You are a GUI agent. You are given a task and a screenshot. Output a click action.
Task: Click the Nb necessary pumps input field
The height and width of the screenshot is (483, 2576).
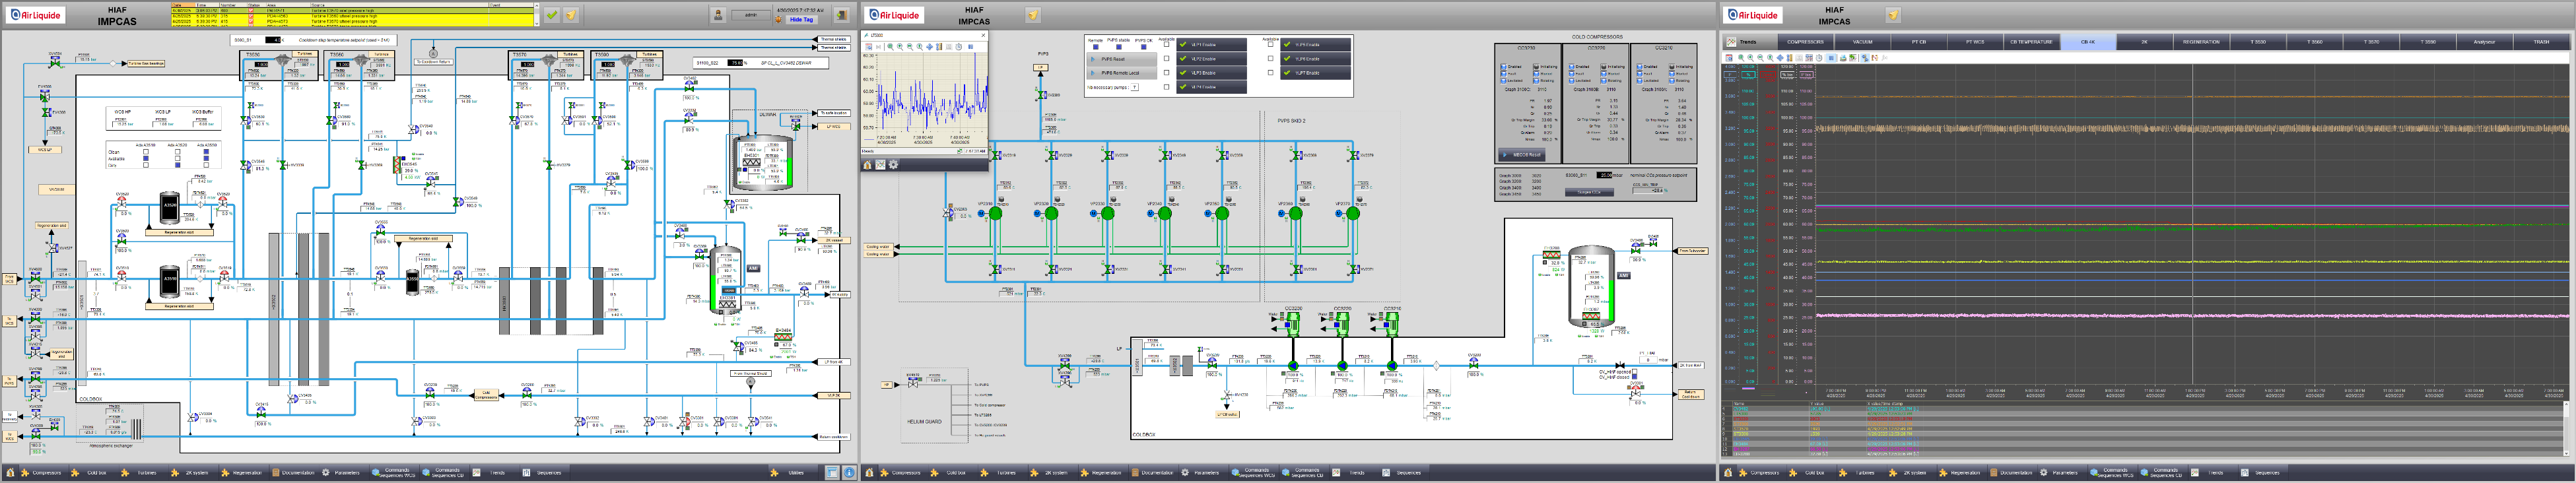(1134, 87)
